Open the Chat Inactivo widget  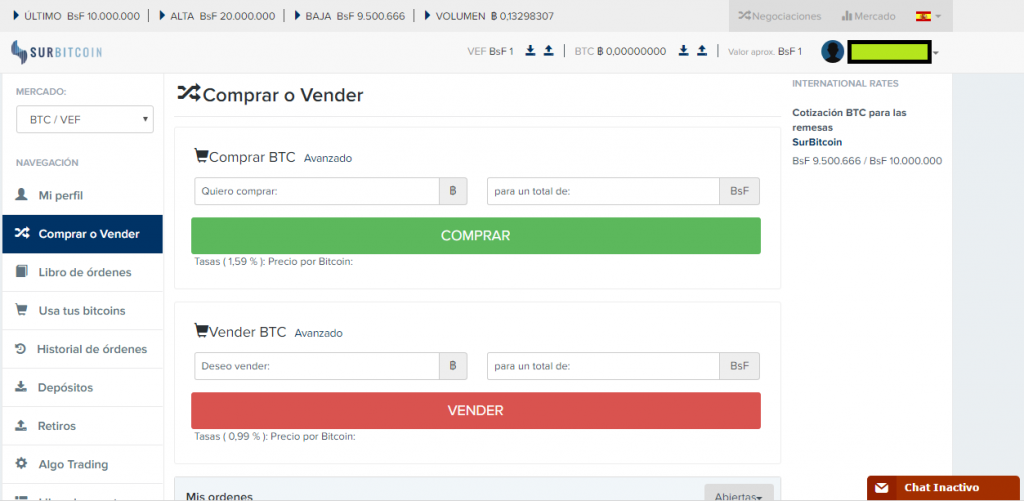(940, 487)
